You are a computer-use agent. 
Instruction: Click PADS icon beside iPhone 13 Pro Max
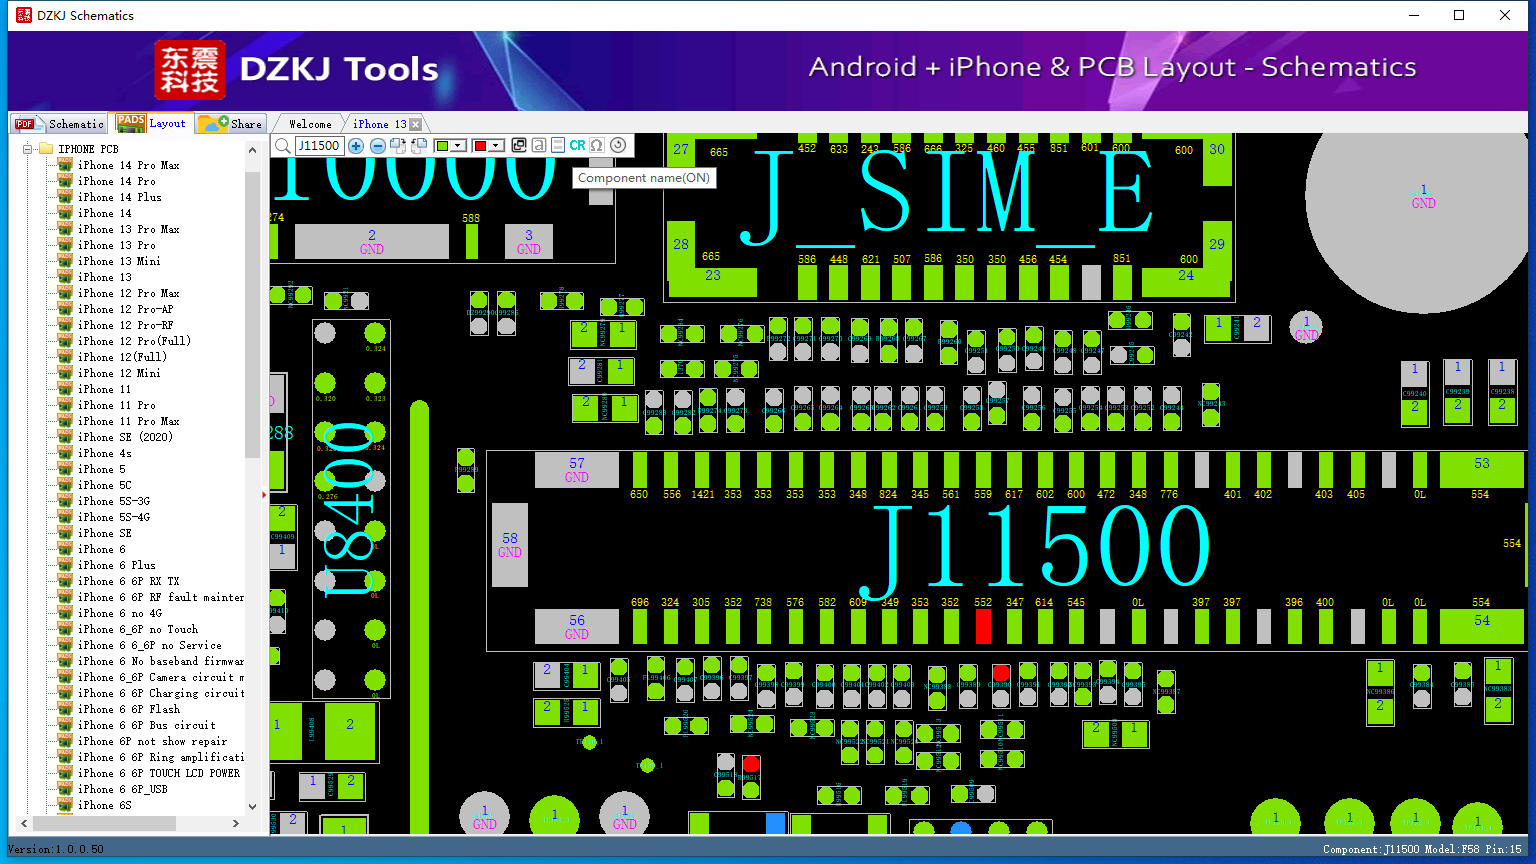click(x=65, y=229)
